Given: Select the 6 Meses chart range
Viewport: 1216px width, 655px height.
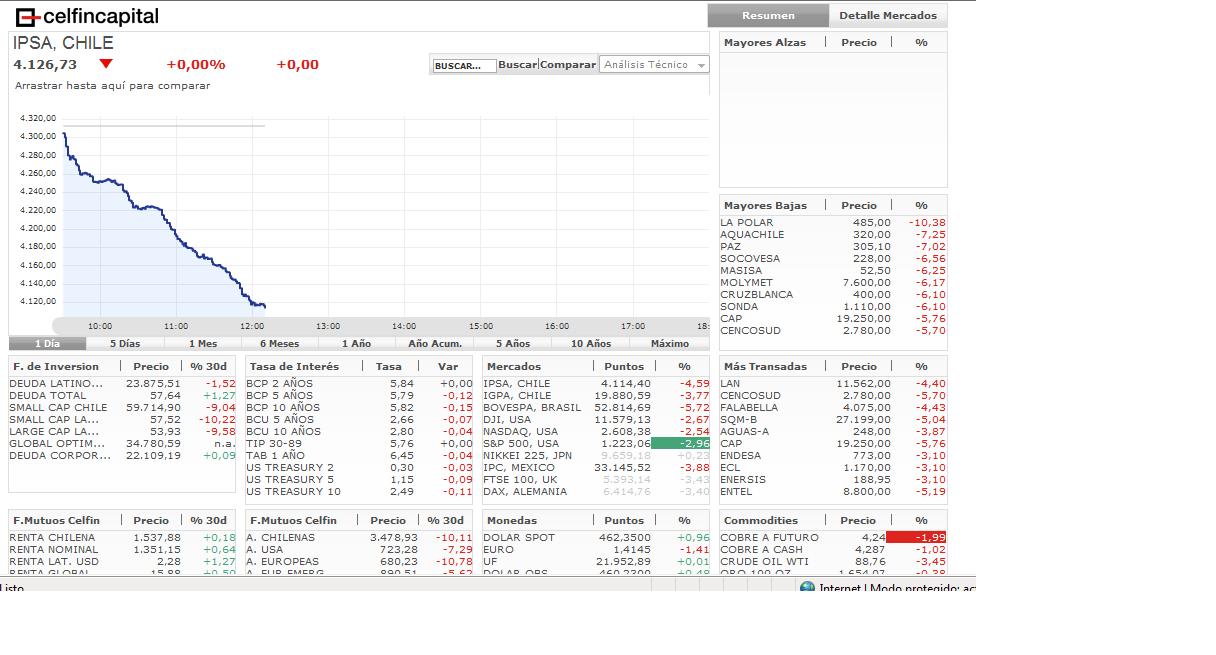Looking at the screenshot, I should 279,343.
